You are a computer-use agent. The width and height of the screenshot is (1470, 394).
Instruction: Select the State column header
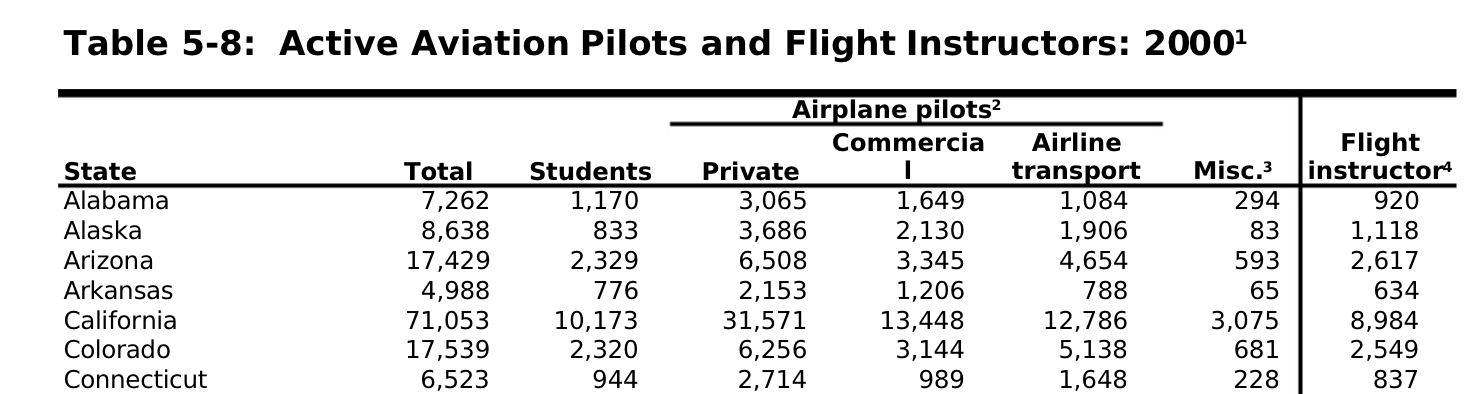[x=100, y=172]
